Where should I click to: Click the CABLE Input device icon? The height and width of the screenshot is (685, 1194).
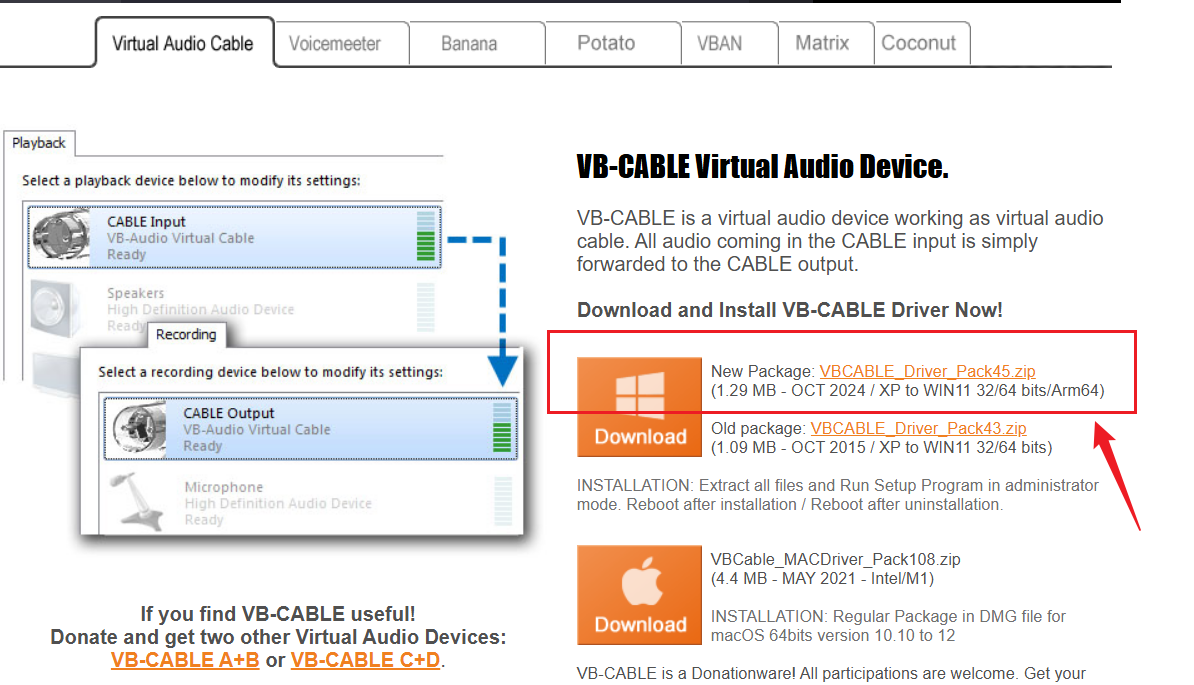pos(61,238)
